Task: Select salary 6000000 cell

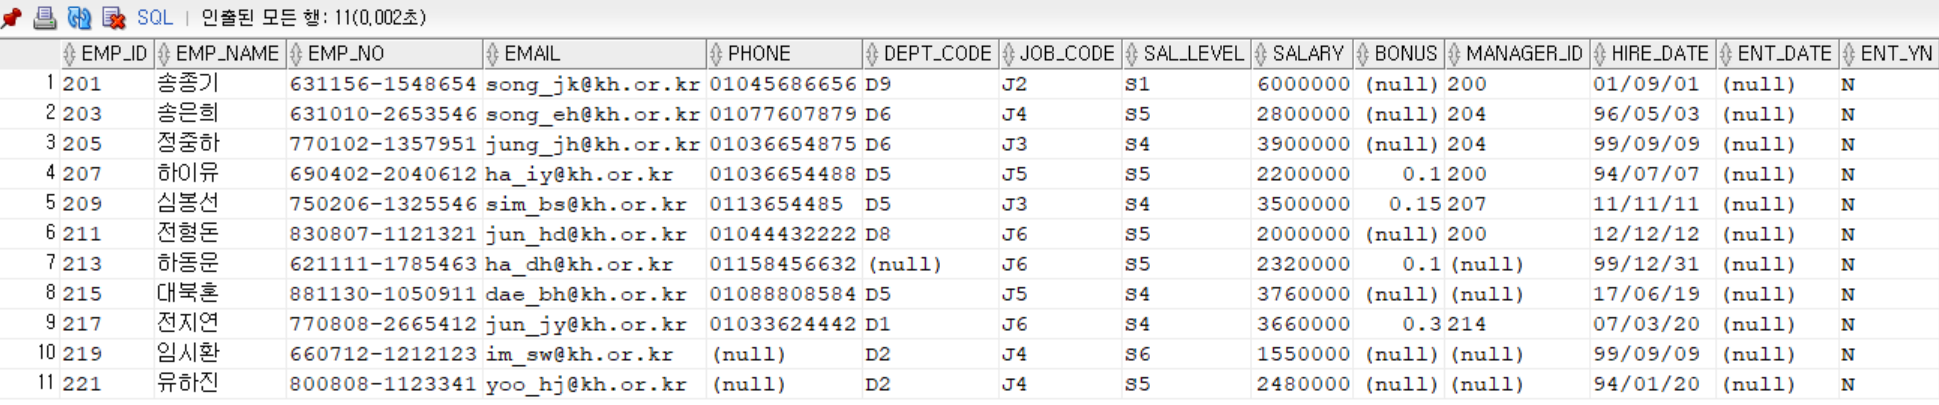Action: point(1301,84)
